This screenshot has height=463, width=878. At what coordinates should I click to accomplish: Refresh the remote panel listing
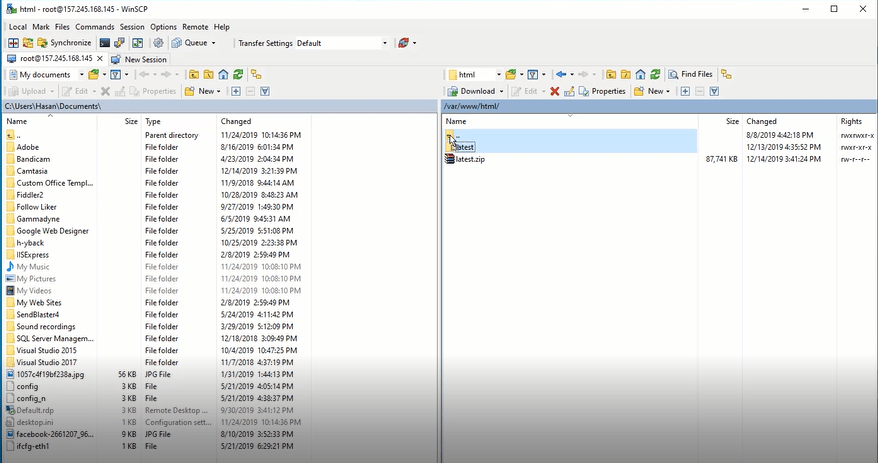pyautogui.click(x=655, y=74)
